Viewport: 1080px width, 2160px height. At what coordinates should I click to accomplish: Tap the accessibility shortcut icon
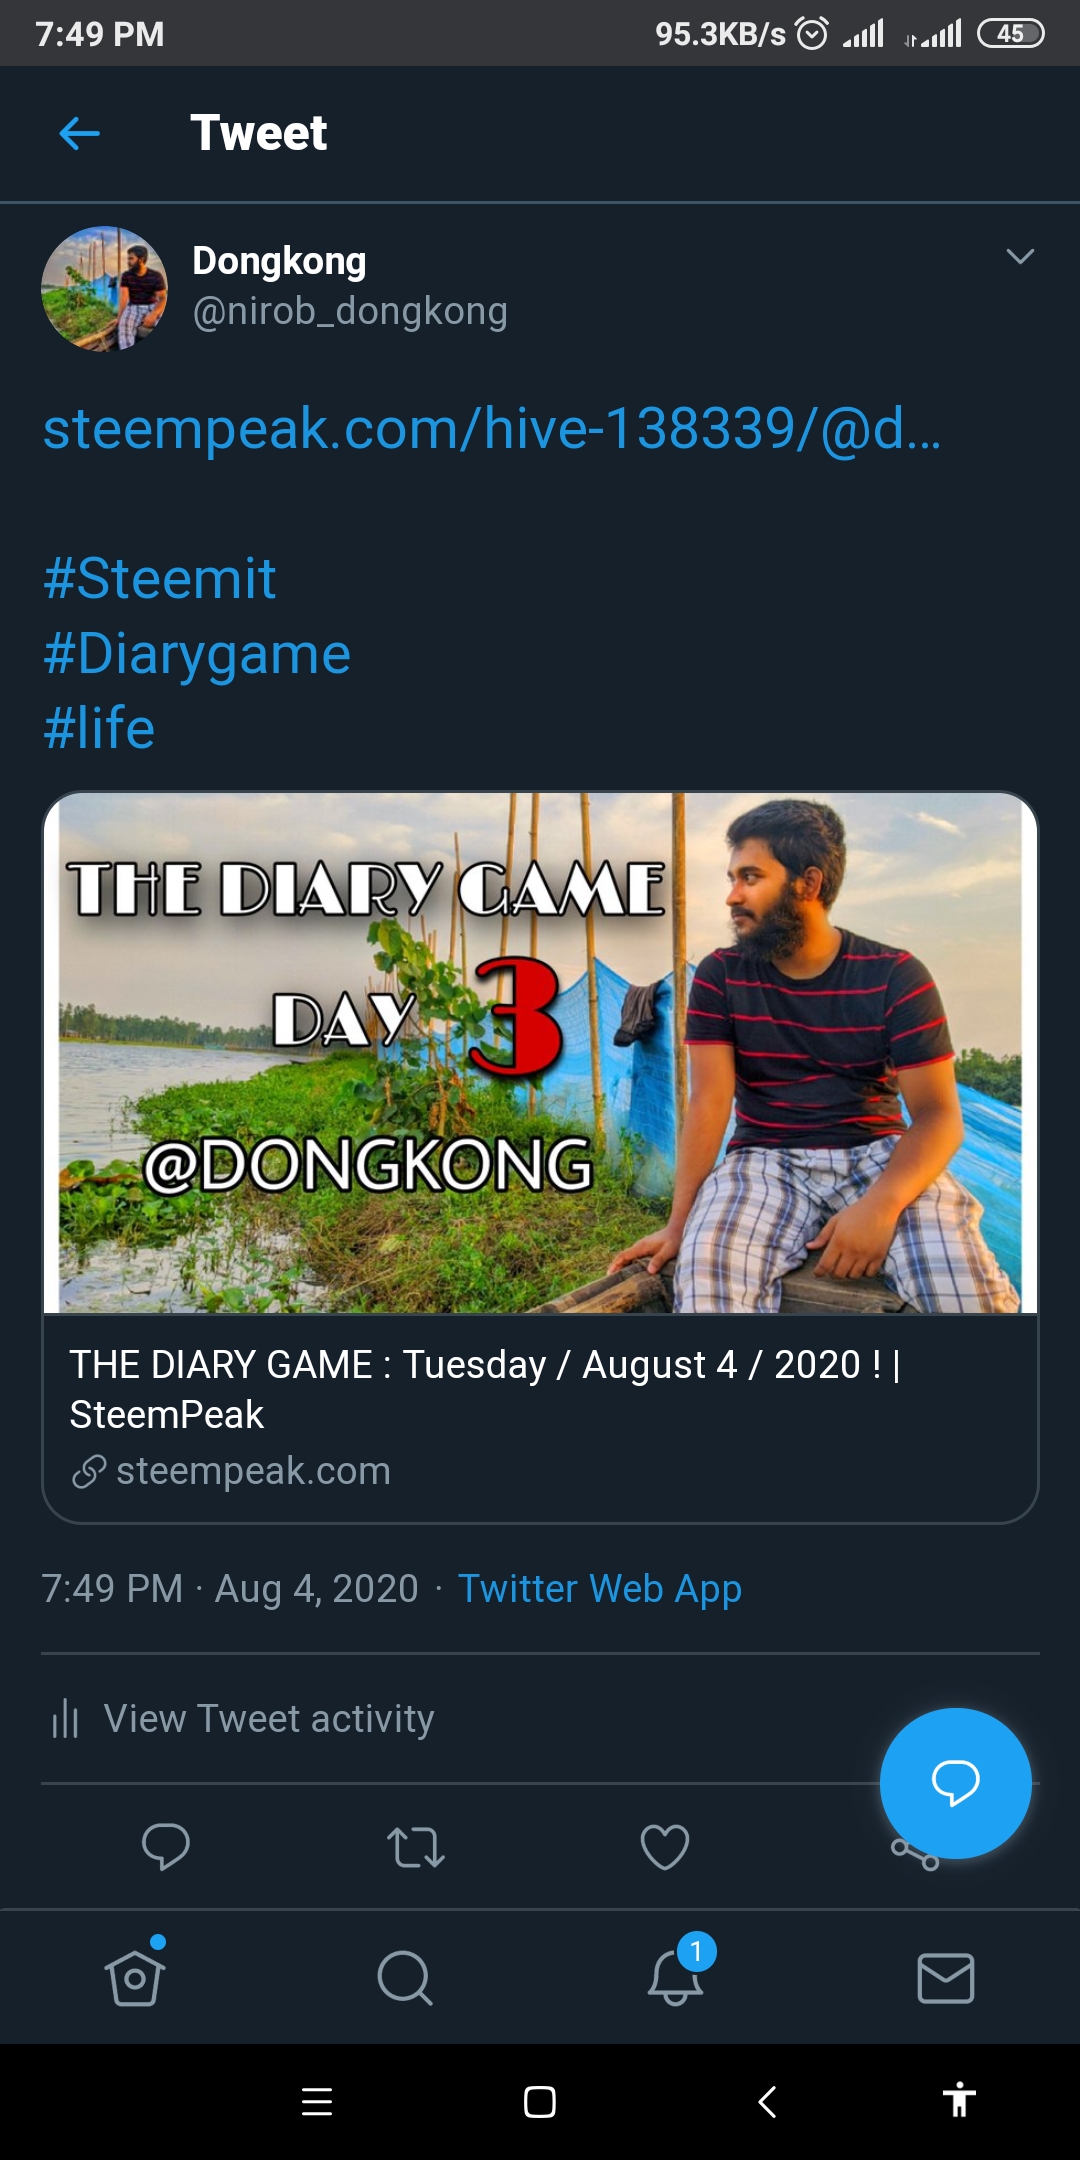(959, 2100)
